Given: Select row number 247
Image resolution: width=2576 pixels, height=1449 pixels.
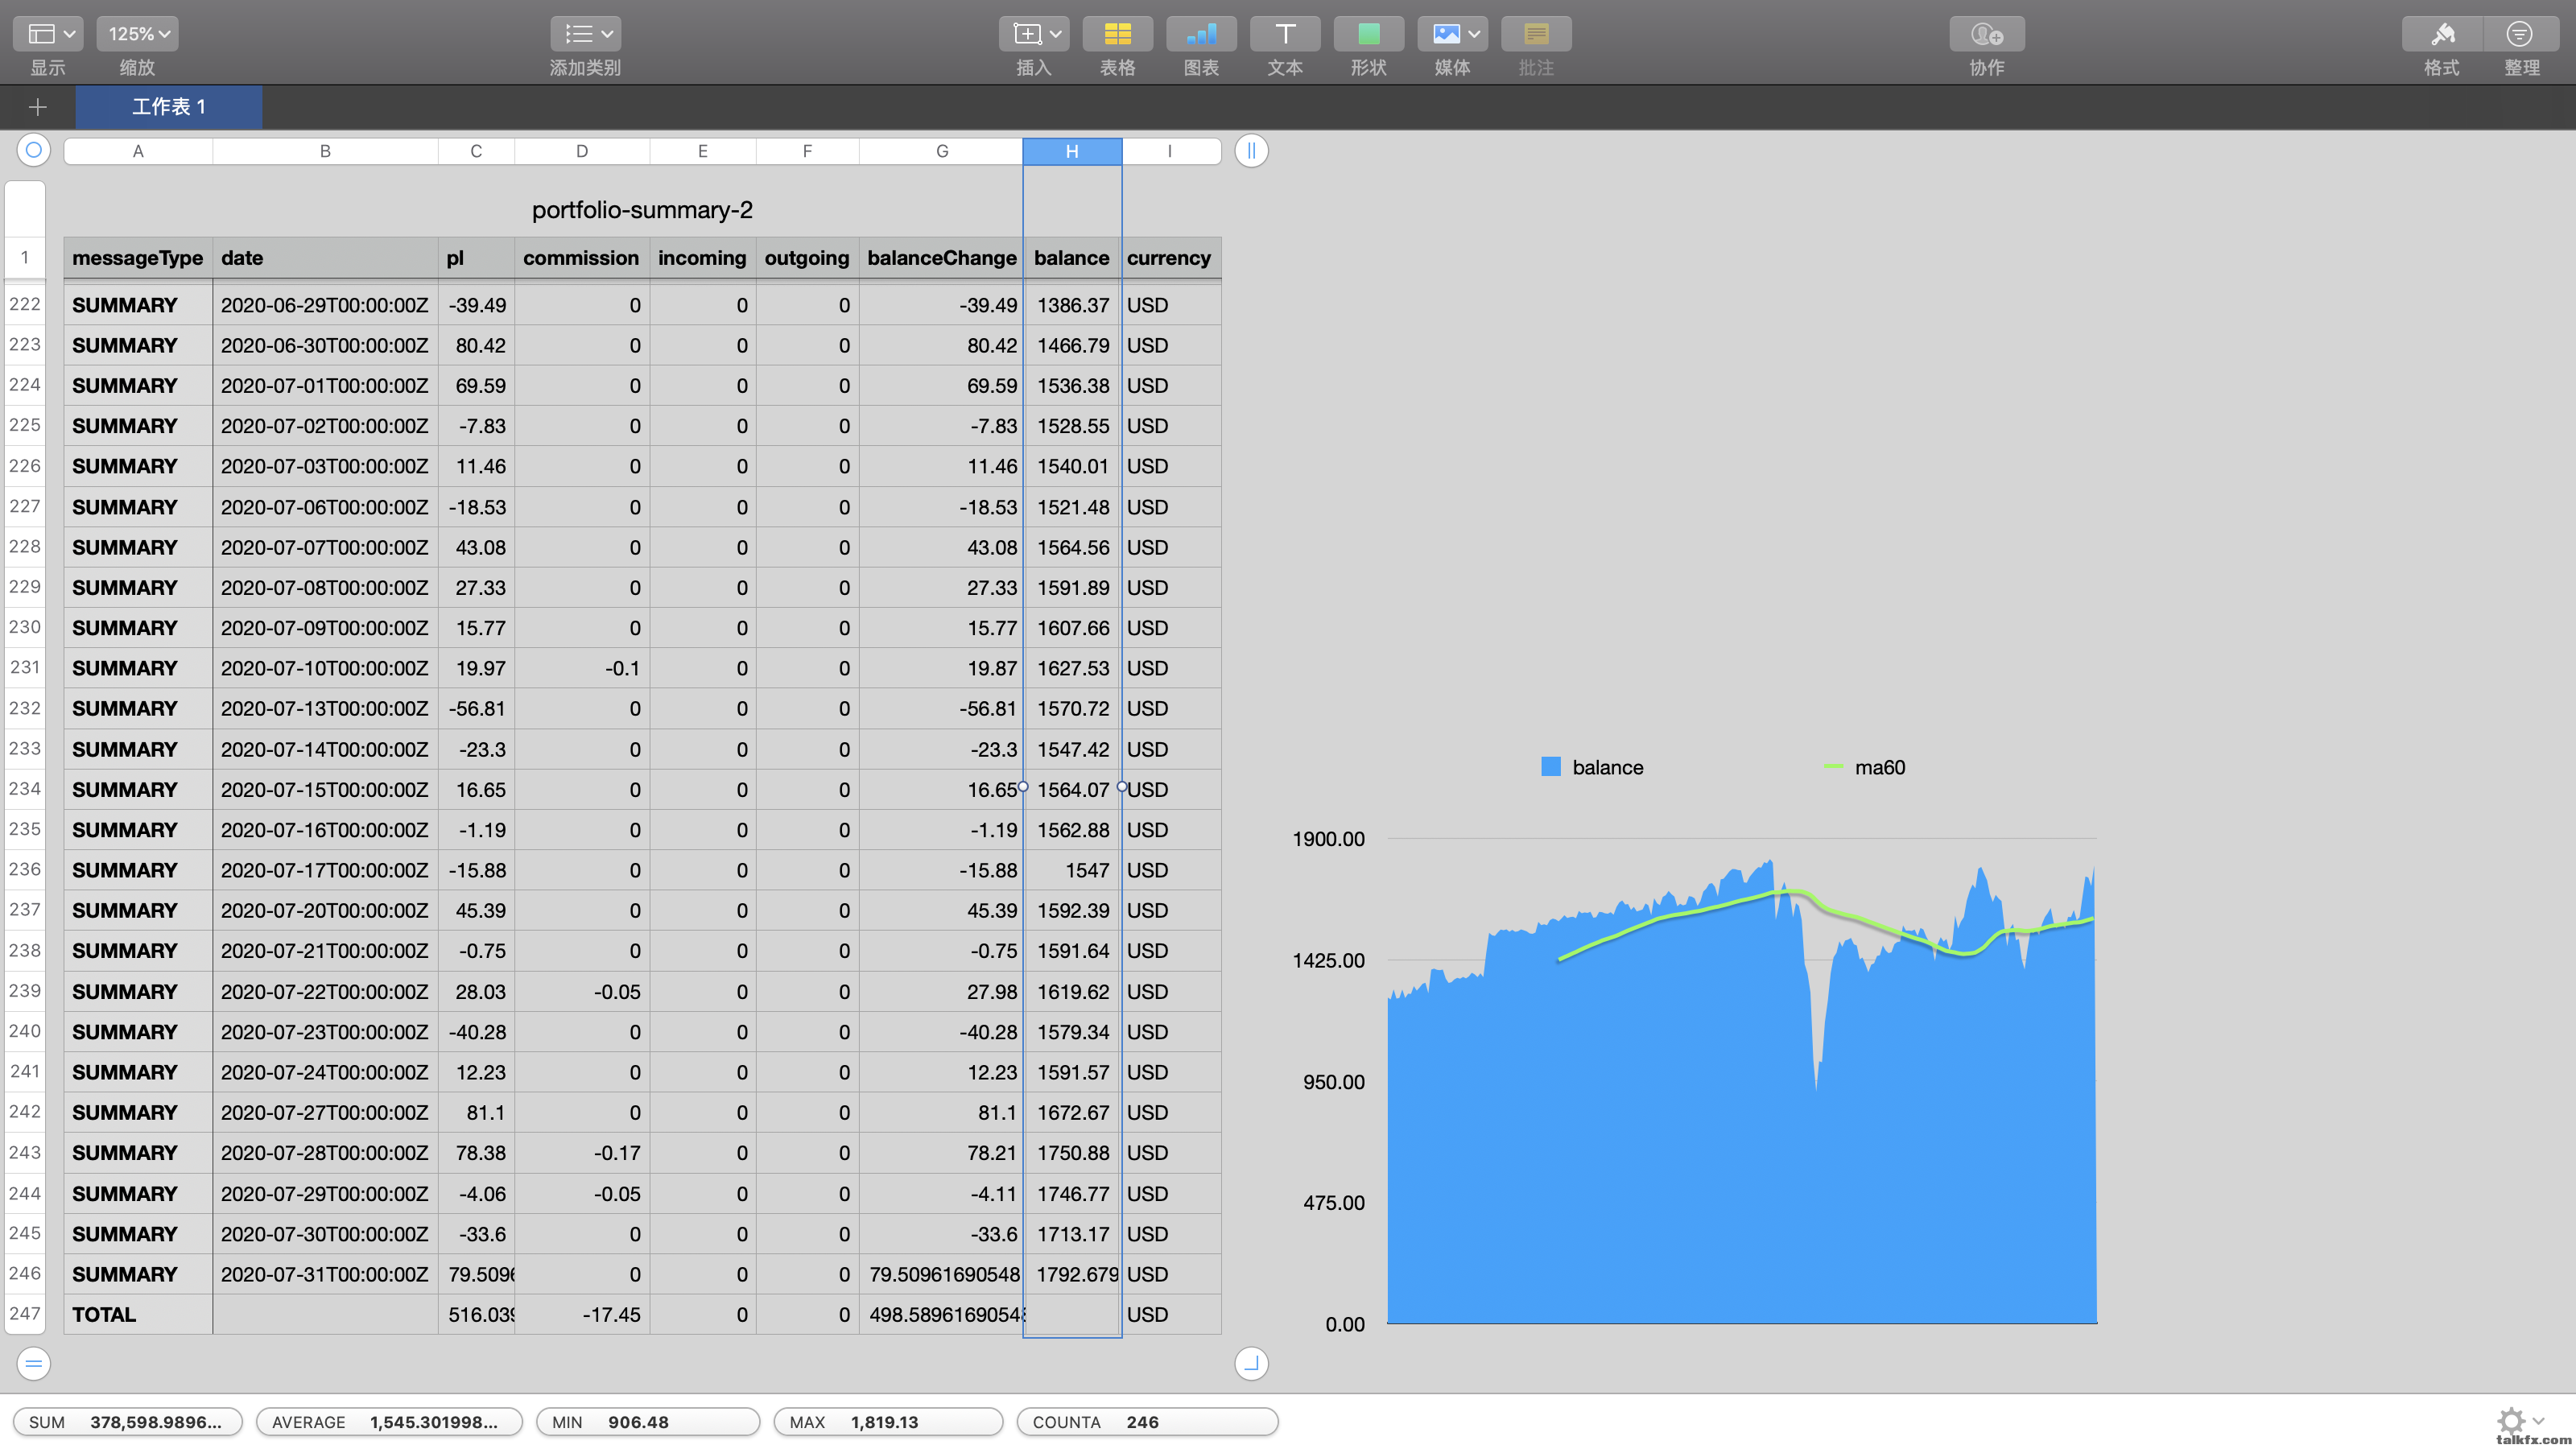Looking at the screenshot, I should pos(25,1314).
